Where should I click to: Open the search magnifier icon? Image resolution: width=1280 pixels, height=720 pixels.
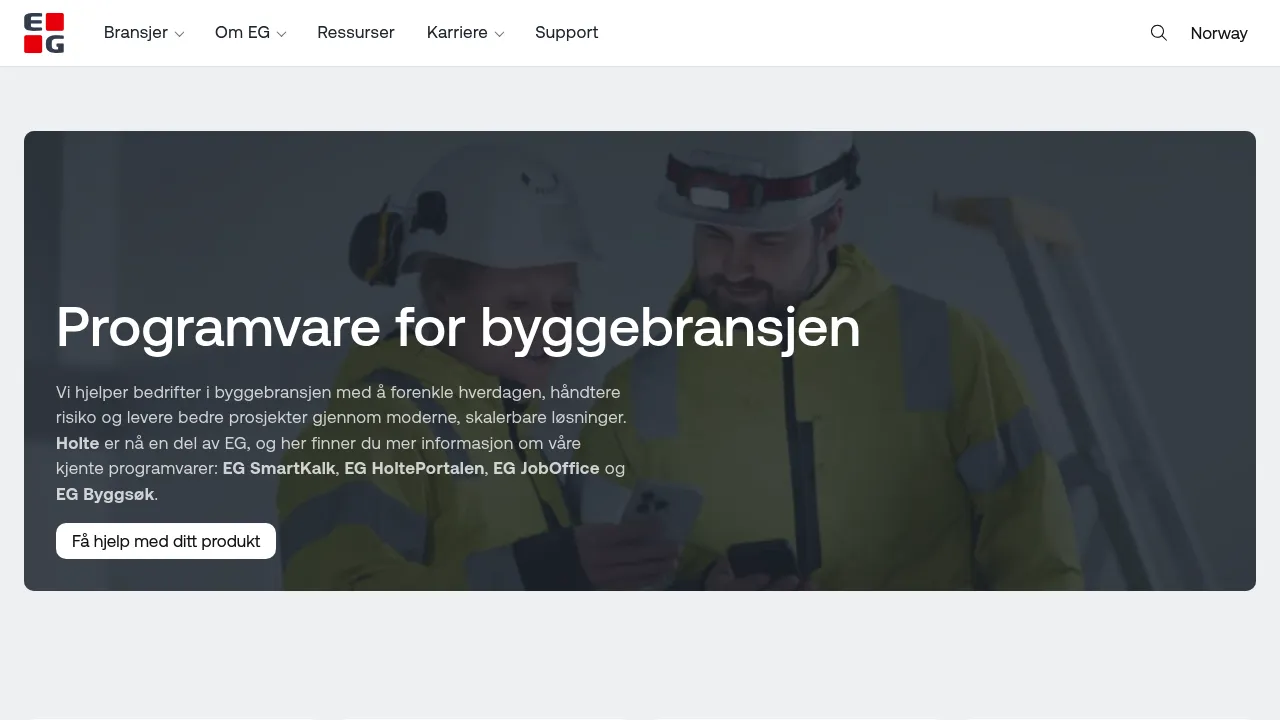[1159, 33]
